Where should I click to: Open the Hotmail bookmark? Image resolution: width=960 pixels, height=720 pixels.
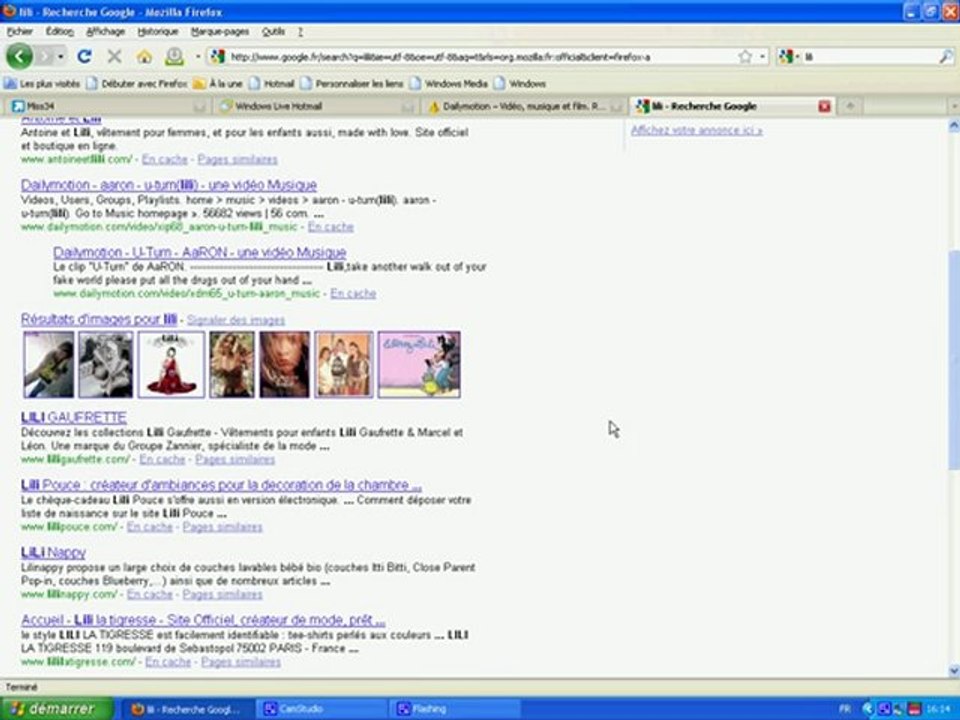pyautogui.click(x=271, y=83)
